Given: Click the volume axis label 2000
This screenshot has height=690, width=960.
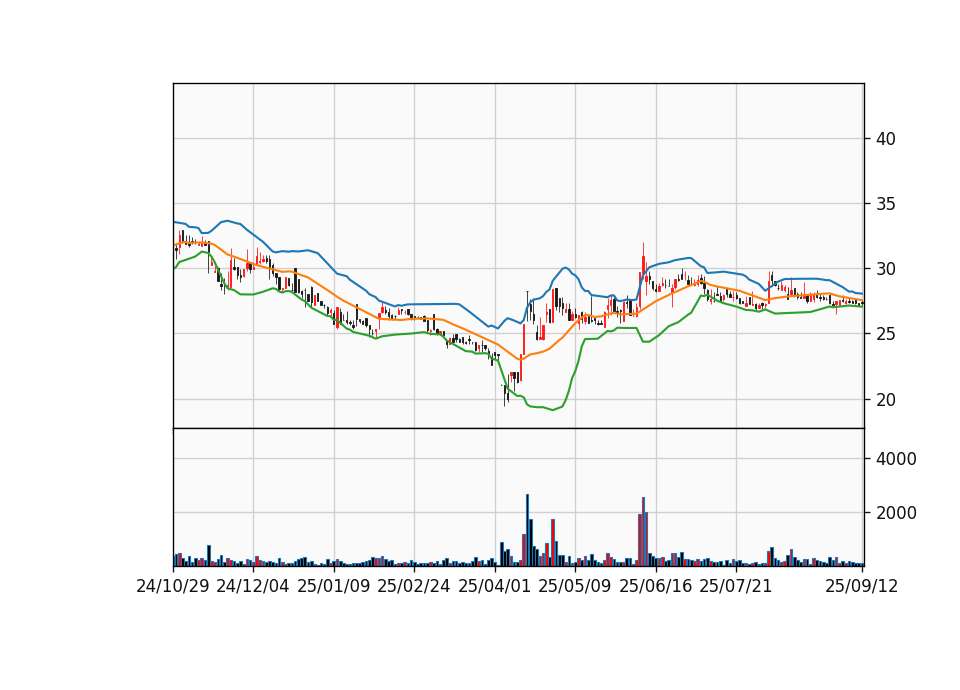Looking at the screenshot, I should pyautogui.click(x=896, y=513).
